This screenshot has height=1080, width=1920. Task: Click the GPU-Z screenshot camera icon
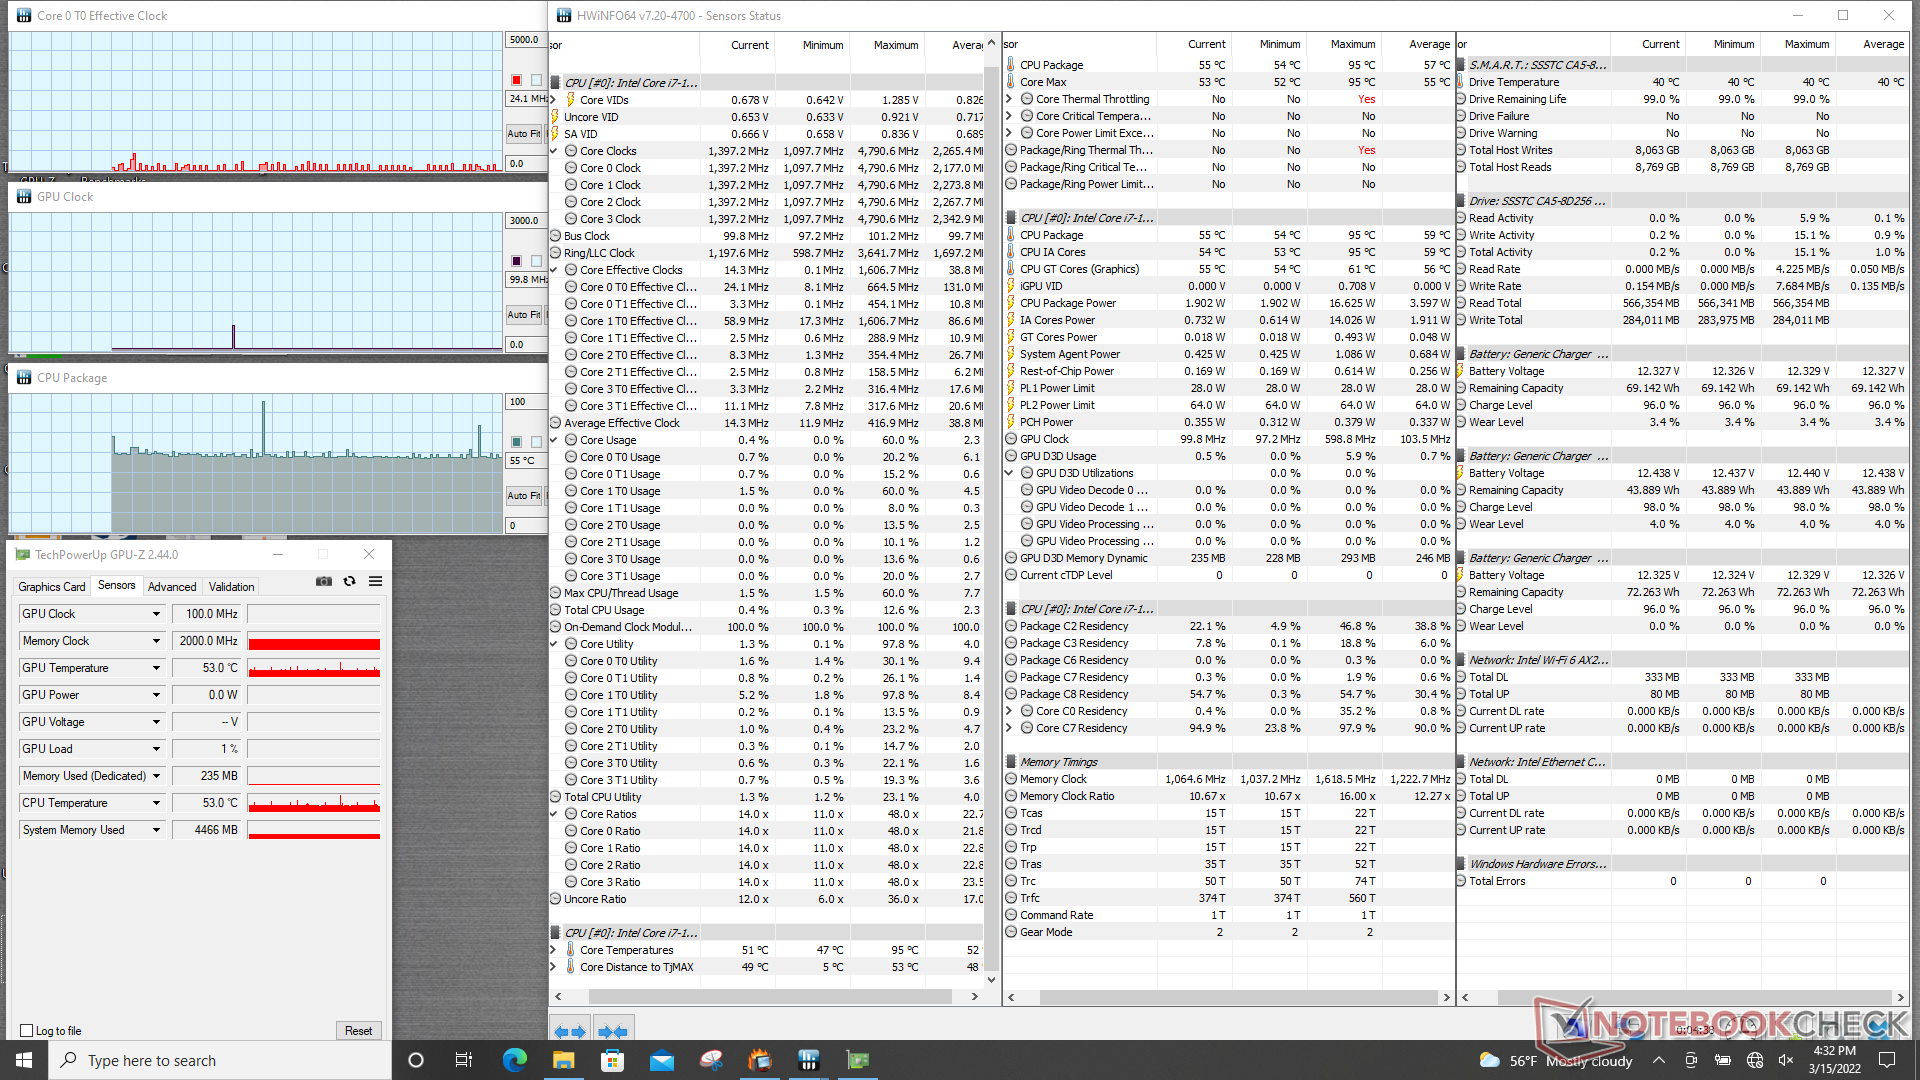(x=324, y=581)
